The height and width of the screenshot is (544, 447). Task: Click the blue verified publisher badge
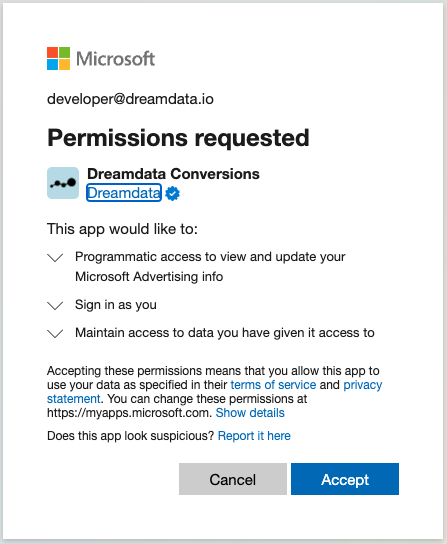pyautogui.click(x=172, y=193)
